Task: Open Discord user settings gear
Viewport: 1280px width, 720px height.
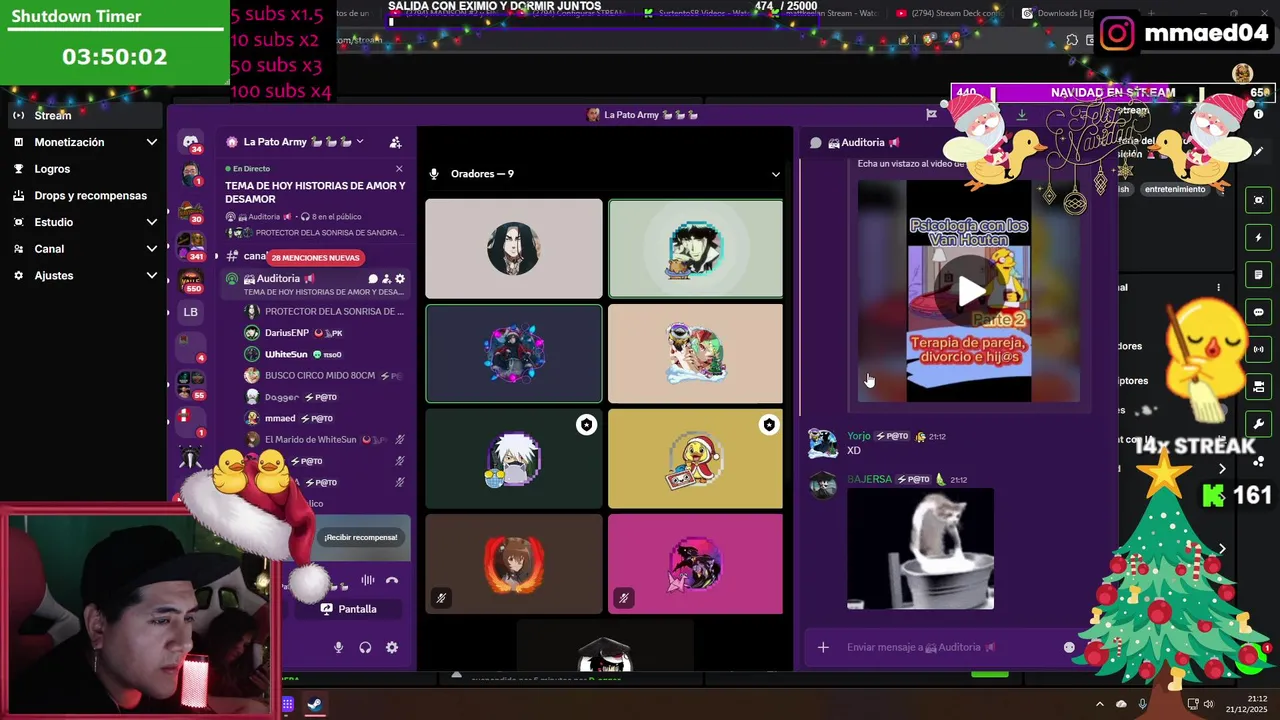Action: point(392,647)
